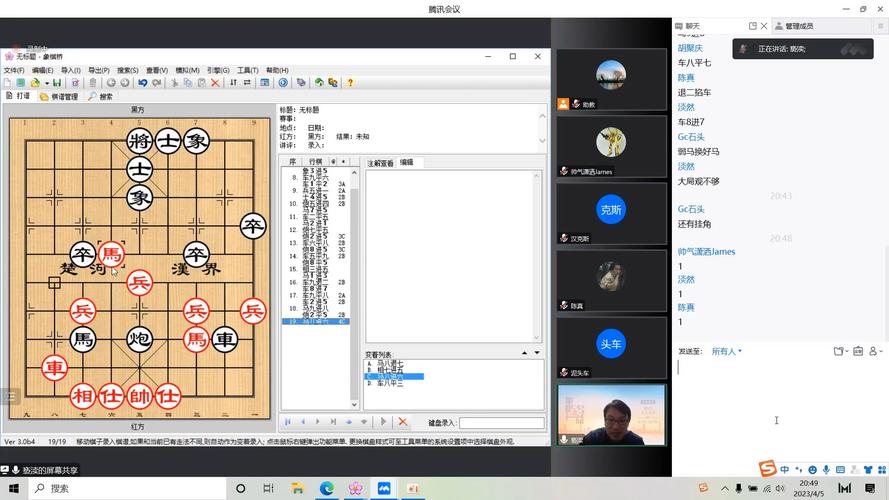Click the tag label toolbar icon

point(300,83)
